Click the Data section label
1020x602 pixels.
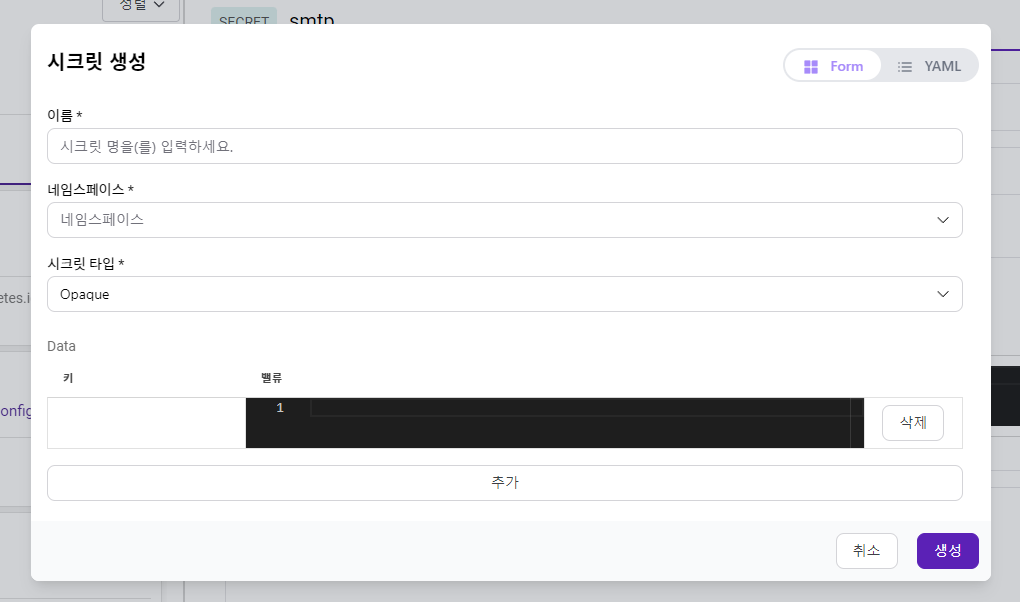[x=61, y=346]
